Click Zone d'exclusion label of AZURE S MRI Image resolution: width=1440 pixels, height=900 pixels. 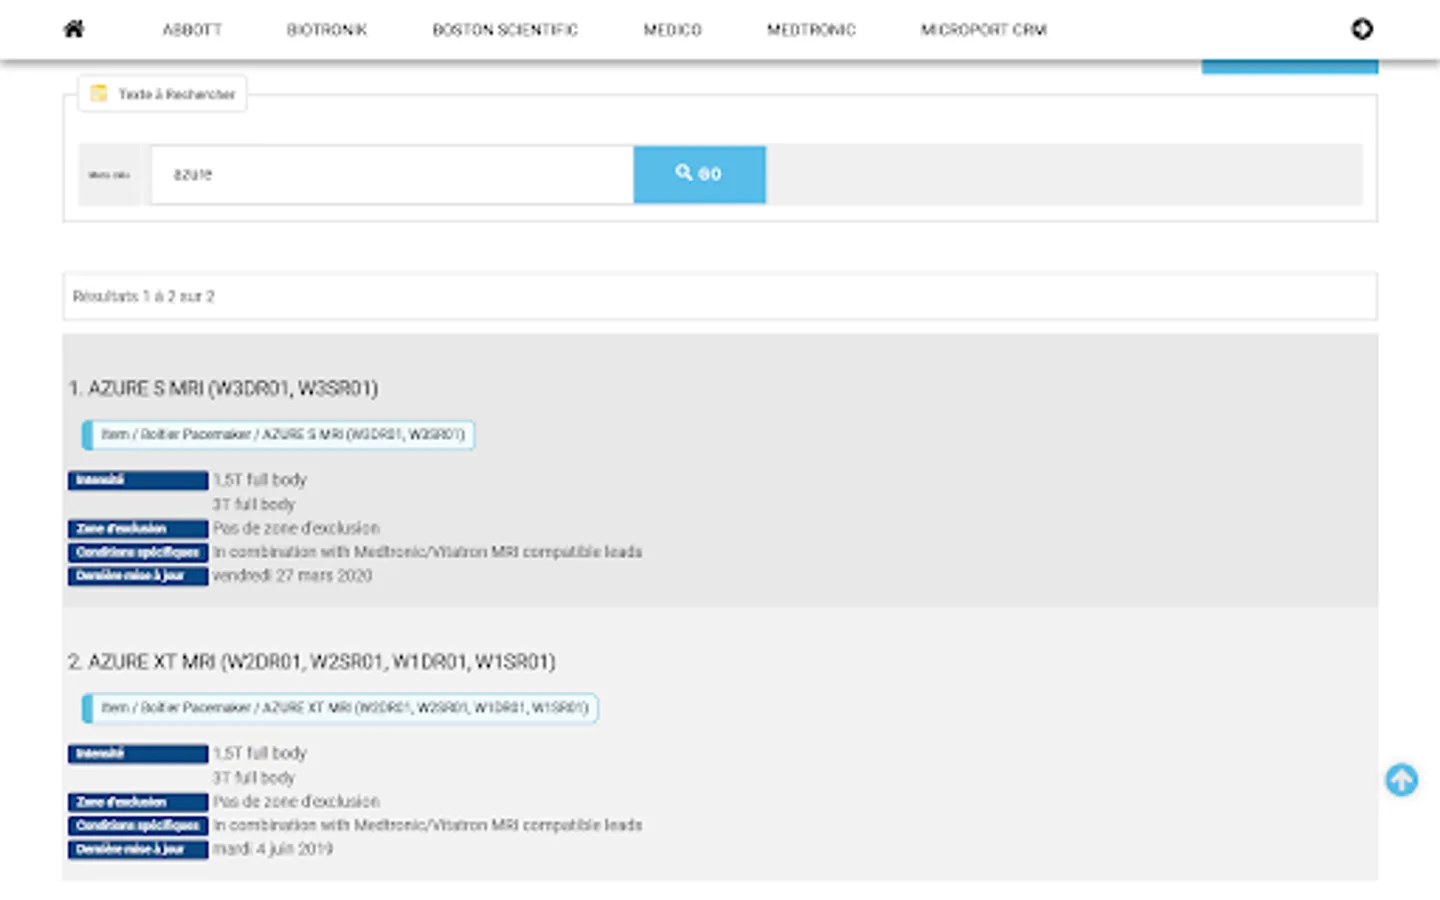pos(138,528)
